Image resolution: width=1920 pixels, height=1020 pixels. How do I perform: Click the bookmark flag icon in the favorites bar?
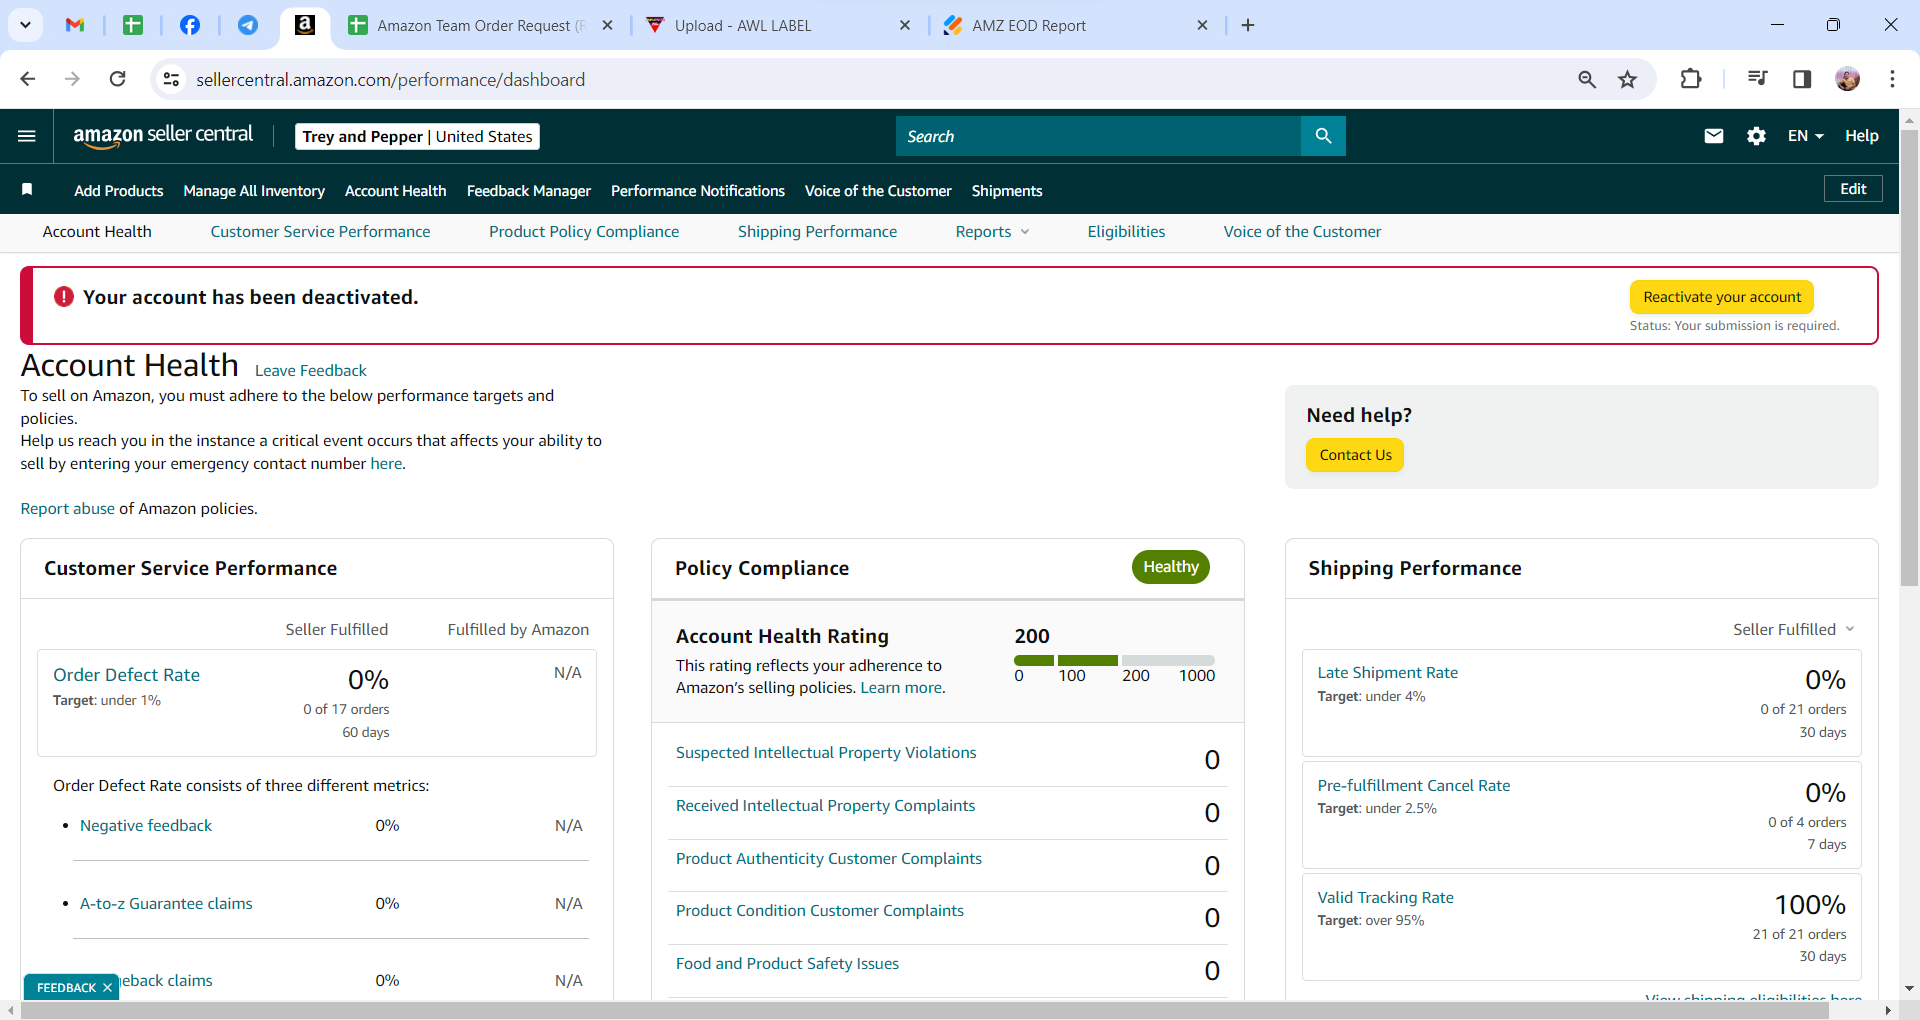(27, 190)
